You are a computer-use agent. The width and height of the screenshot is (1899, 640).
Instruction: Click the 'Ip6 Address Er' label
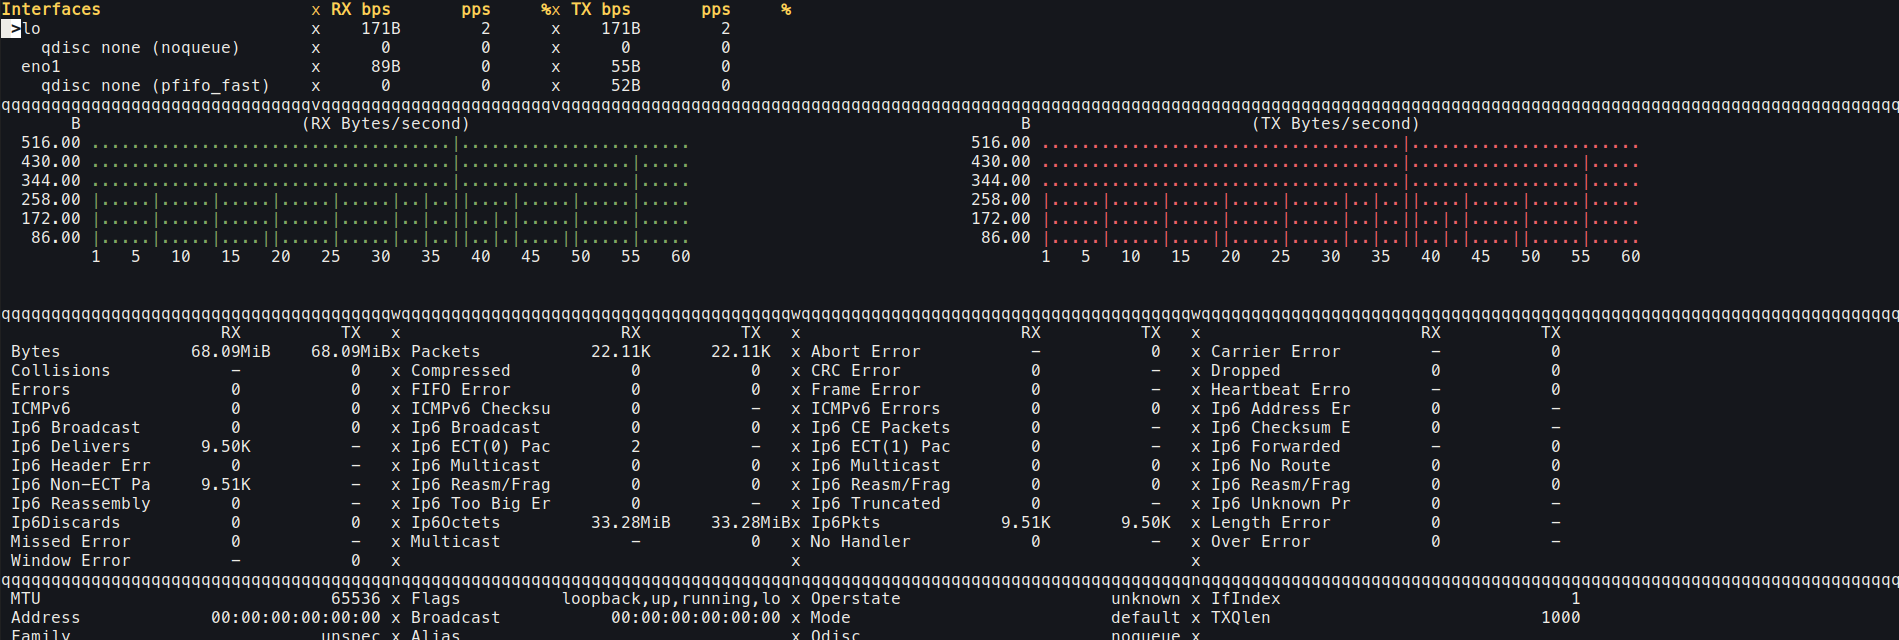[x=1281, y=409]
